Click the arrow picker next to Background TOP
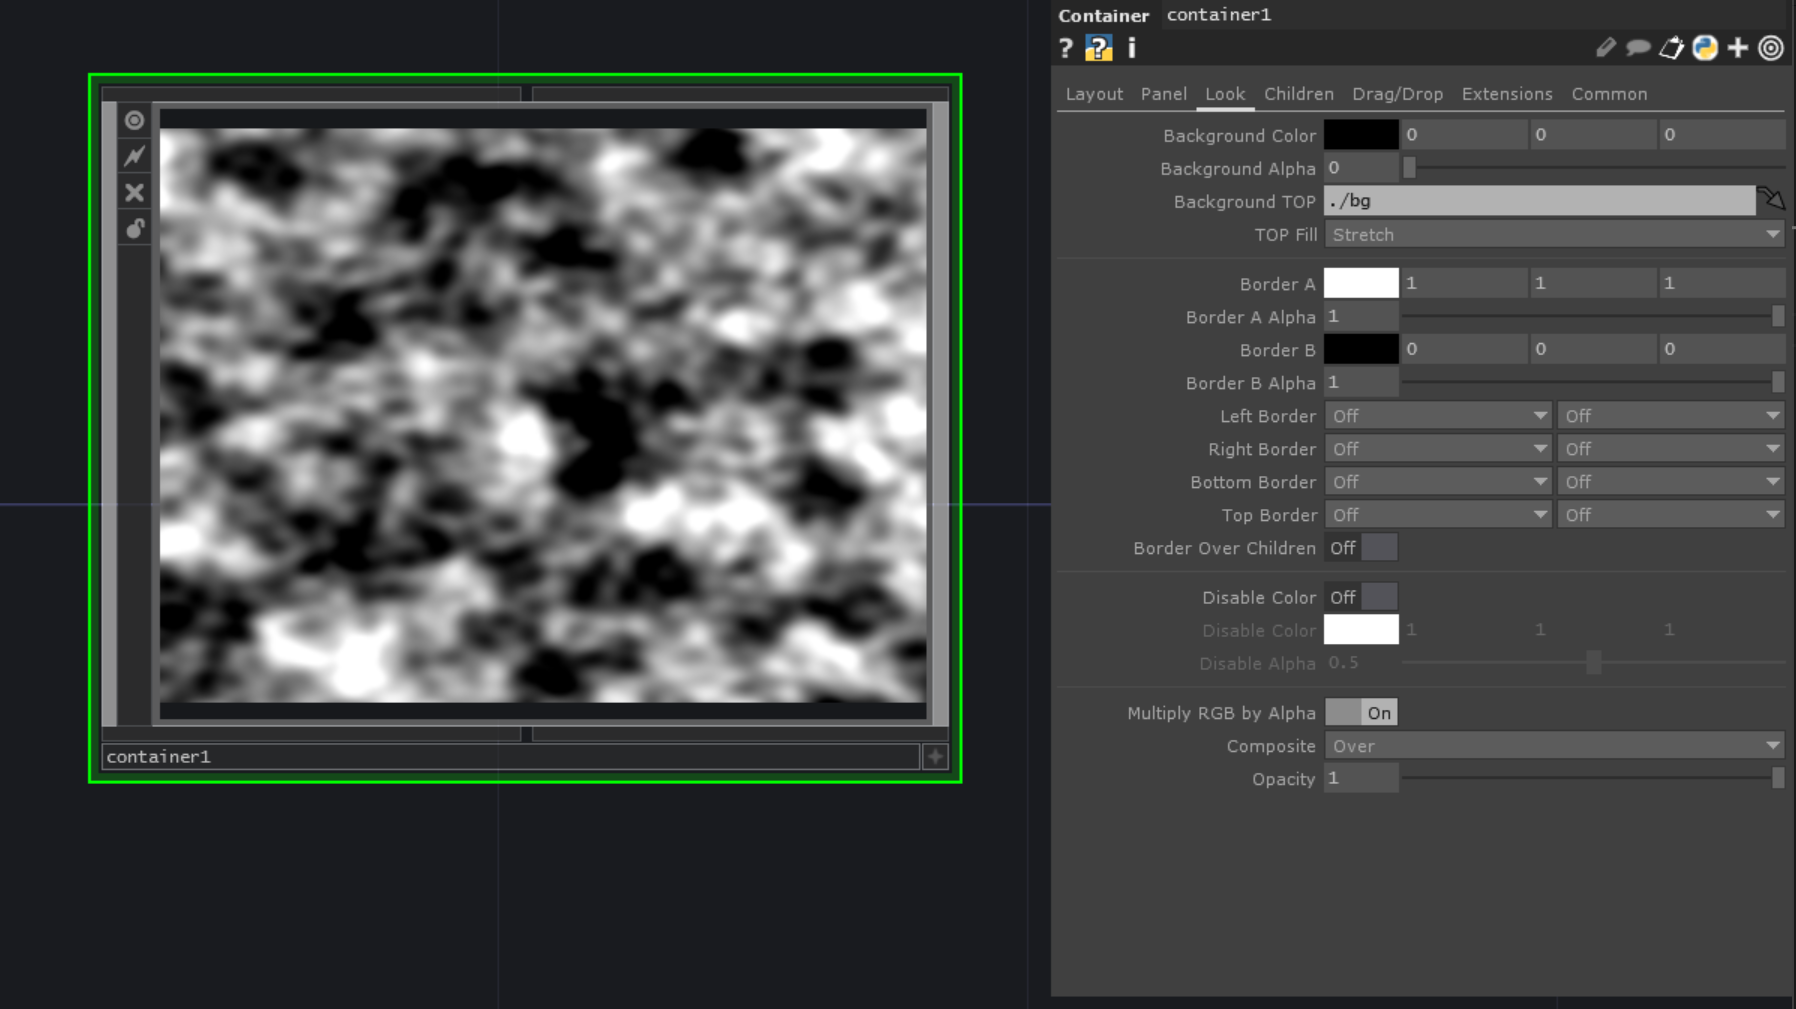This screenshot has width=1796, height=1009. (x=1771, y=199)
